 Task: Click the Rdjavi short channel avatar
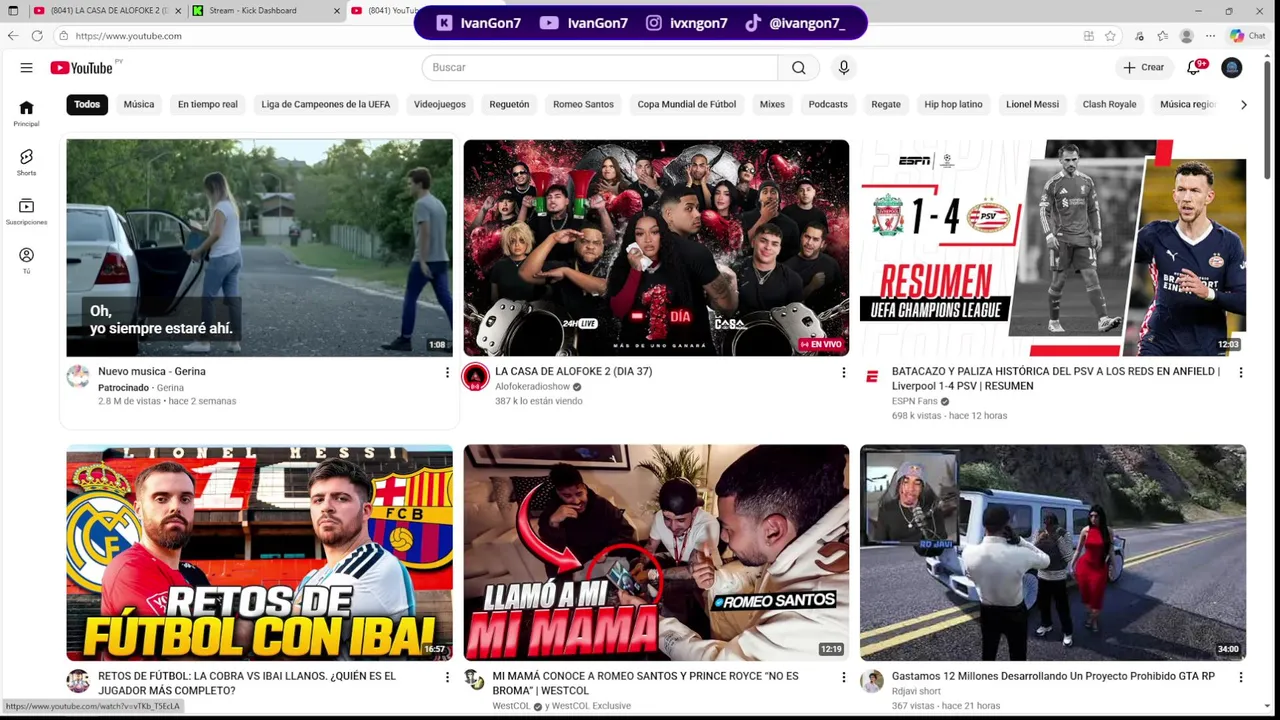pos(872,682)
